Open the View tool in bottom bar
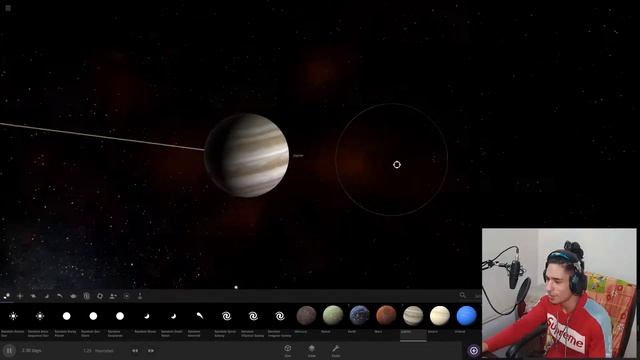 pyautogui.click(x=288, y=350)
